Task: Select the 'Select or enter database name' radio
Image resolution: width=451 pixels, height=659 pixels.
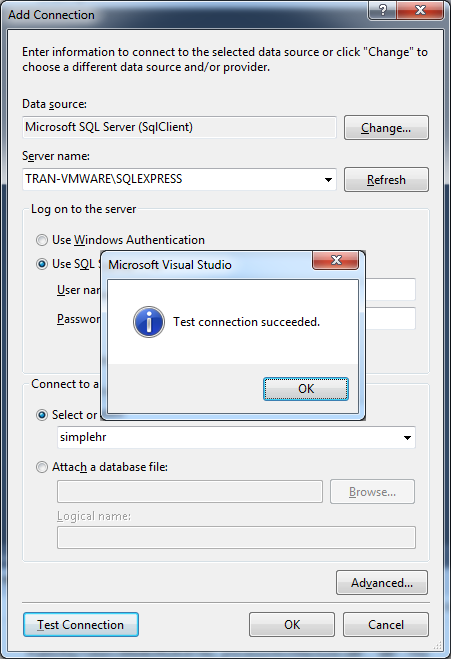Action: pos(42,415)
